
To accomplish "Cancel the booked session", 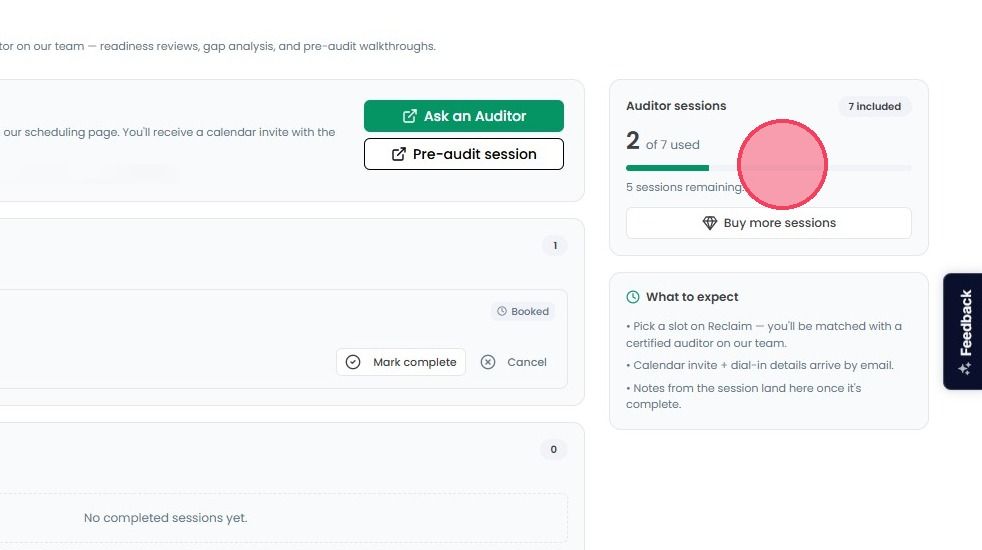I will (x=514, y=362).
